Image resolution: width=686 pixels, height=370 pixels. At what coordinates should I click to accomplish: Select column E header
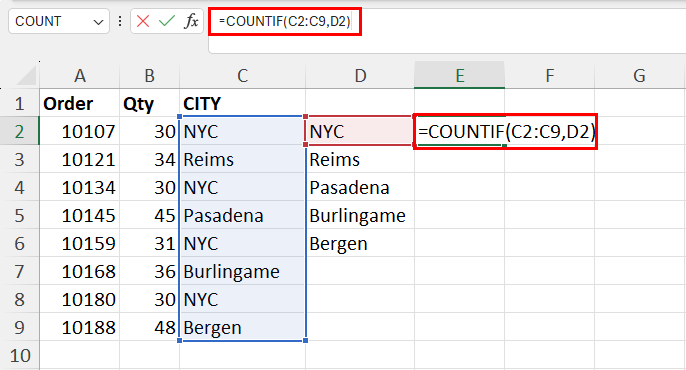click(x=459, y=76)
